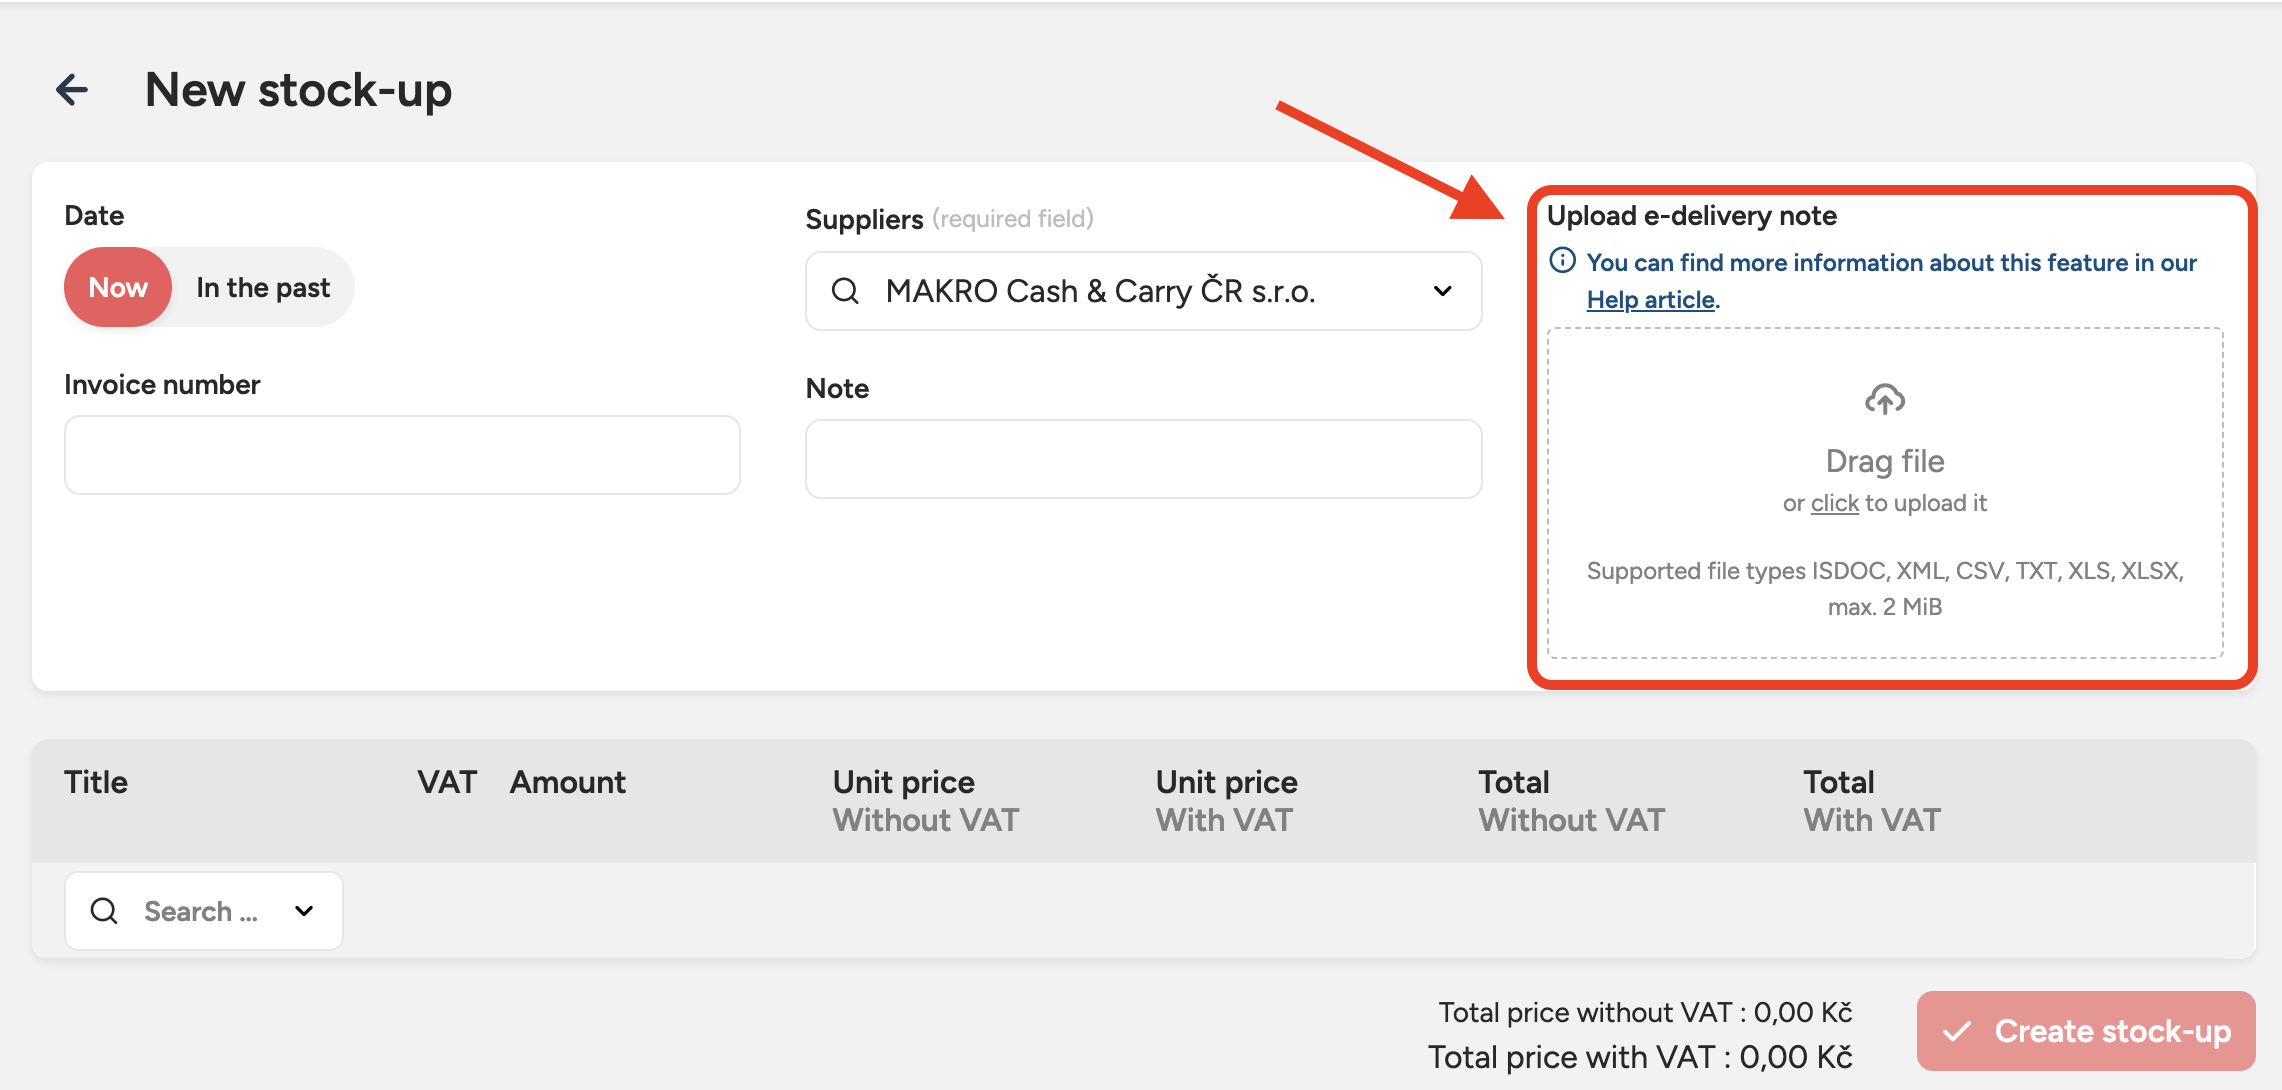Select the Now date option
The image size is (2282, 1090).
point(118,287)
